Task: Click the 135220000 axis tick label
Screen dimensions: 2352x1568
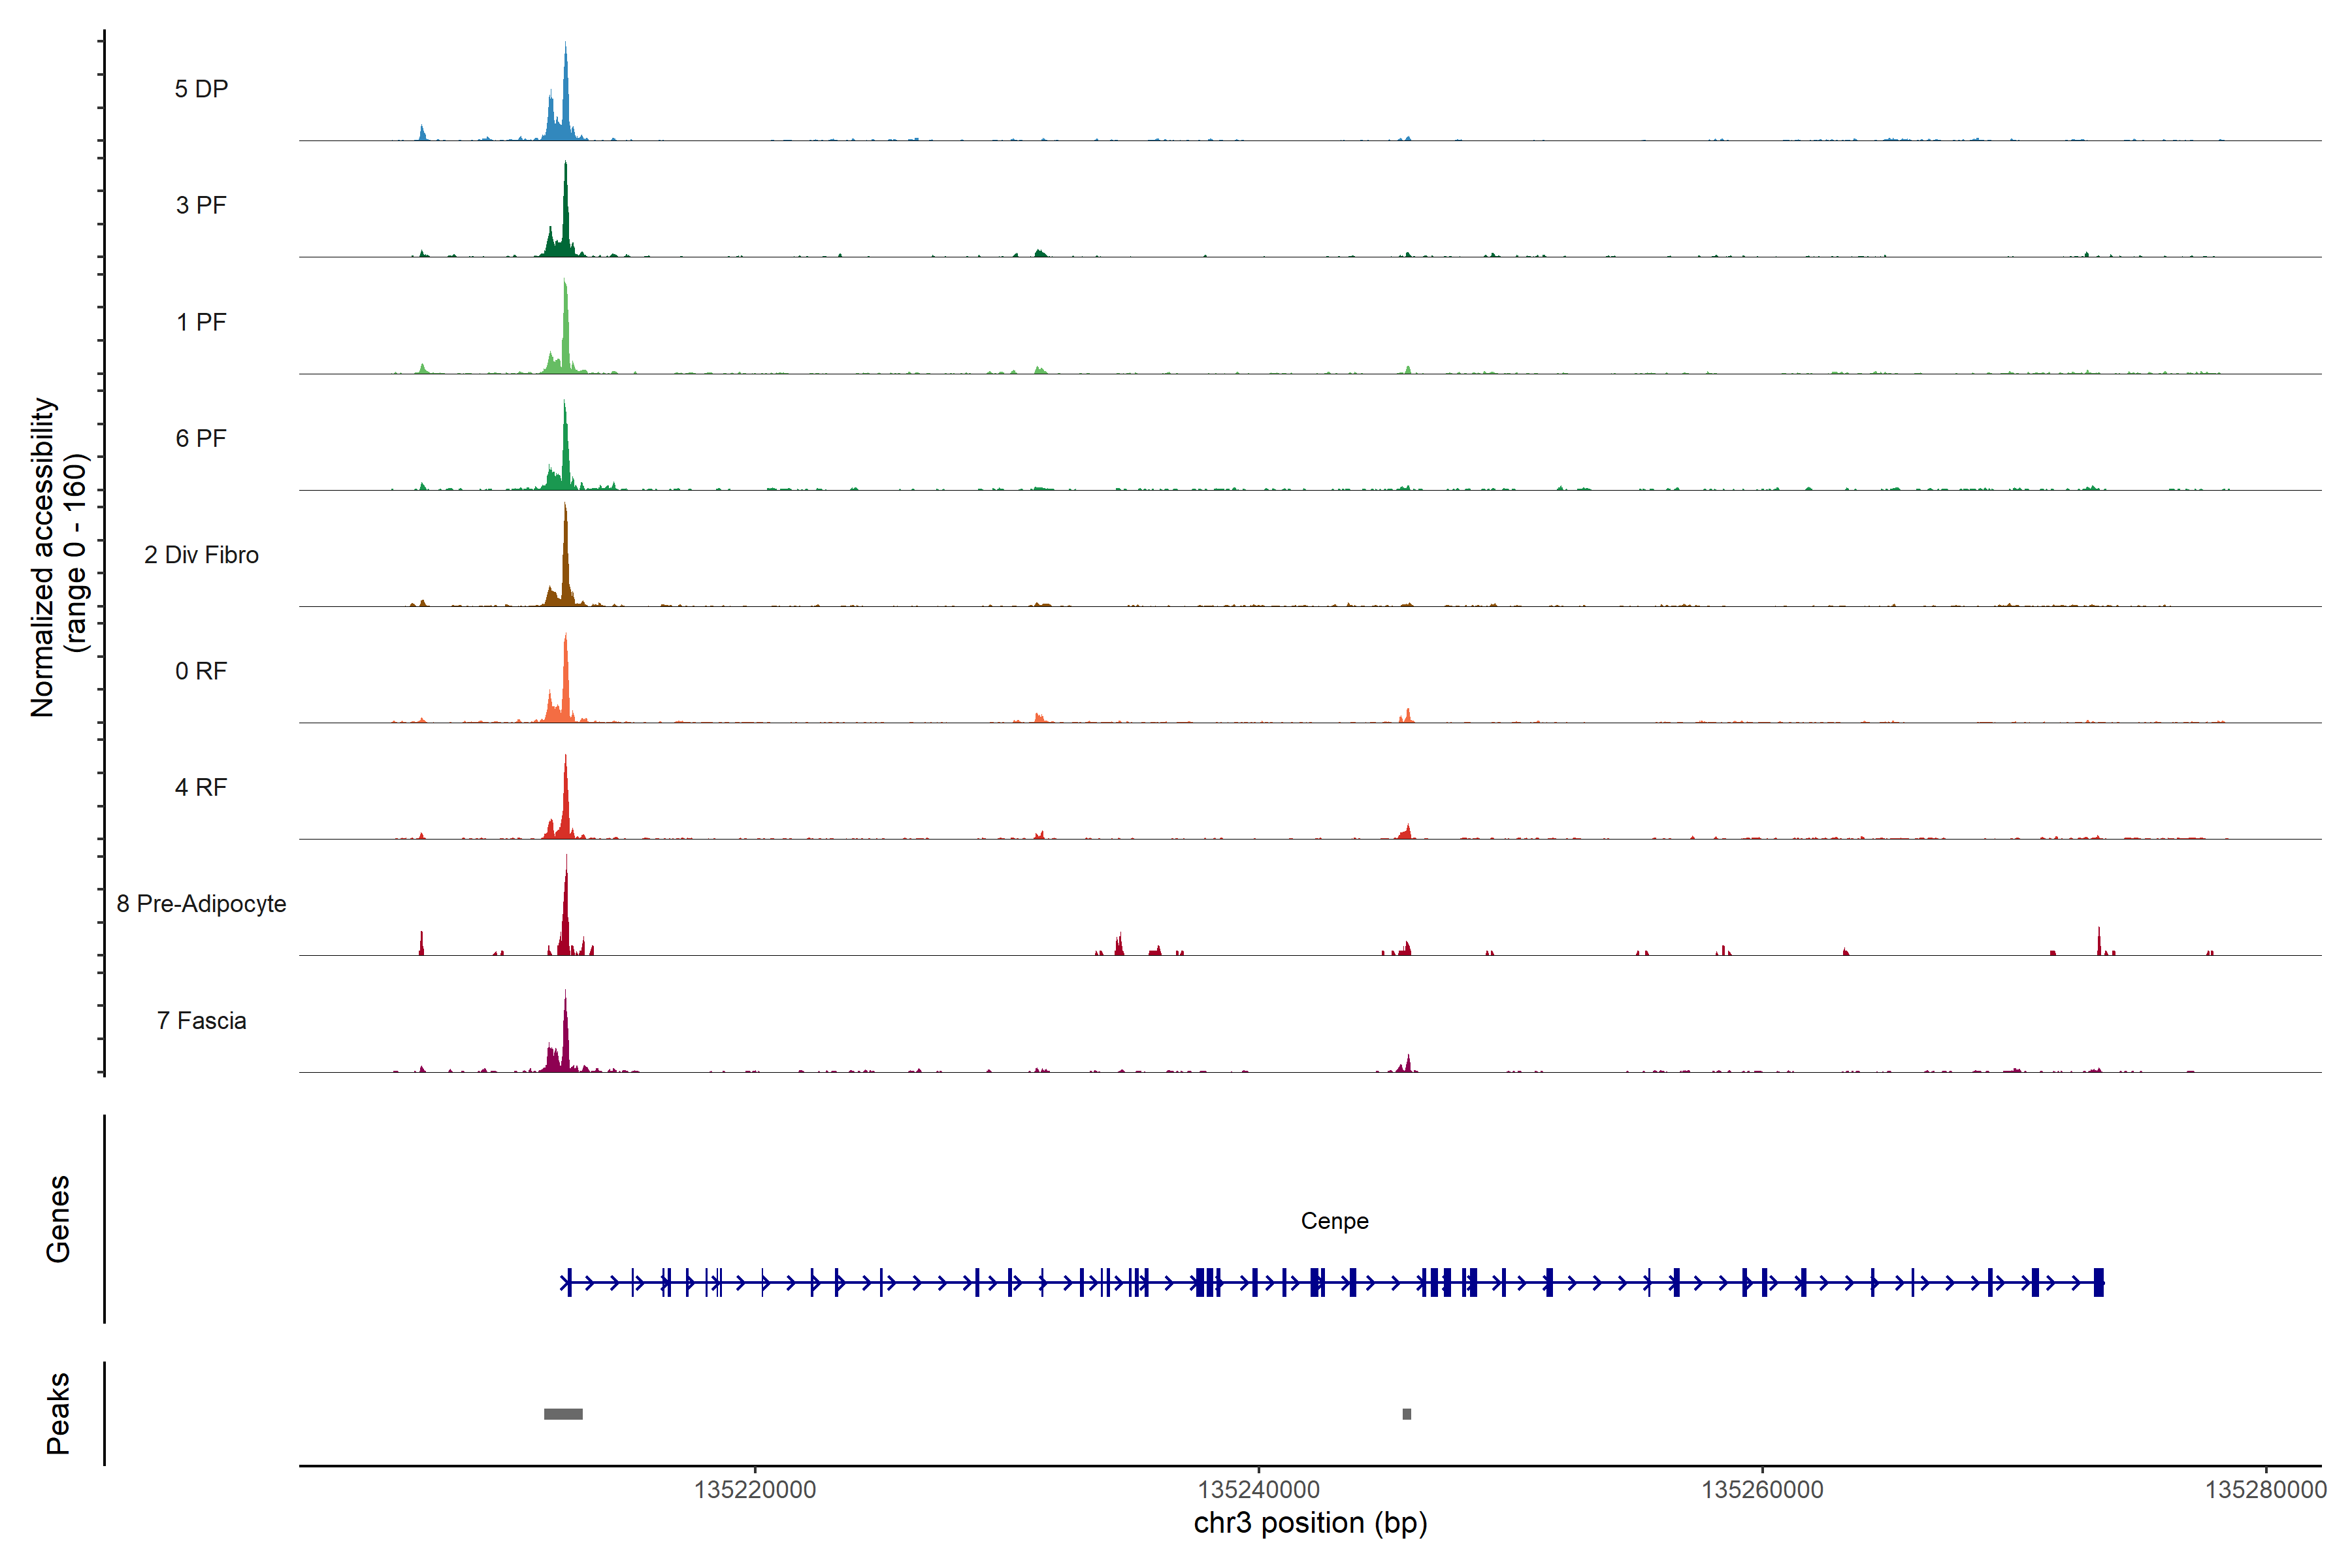Action: click(755, 1490)
